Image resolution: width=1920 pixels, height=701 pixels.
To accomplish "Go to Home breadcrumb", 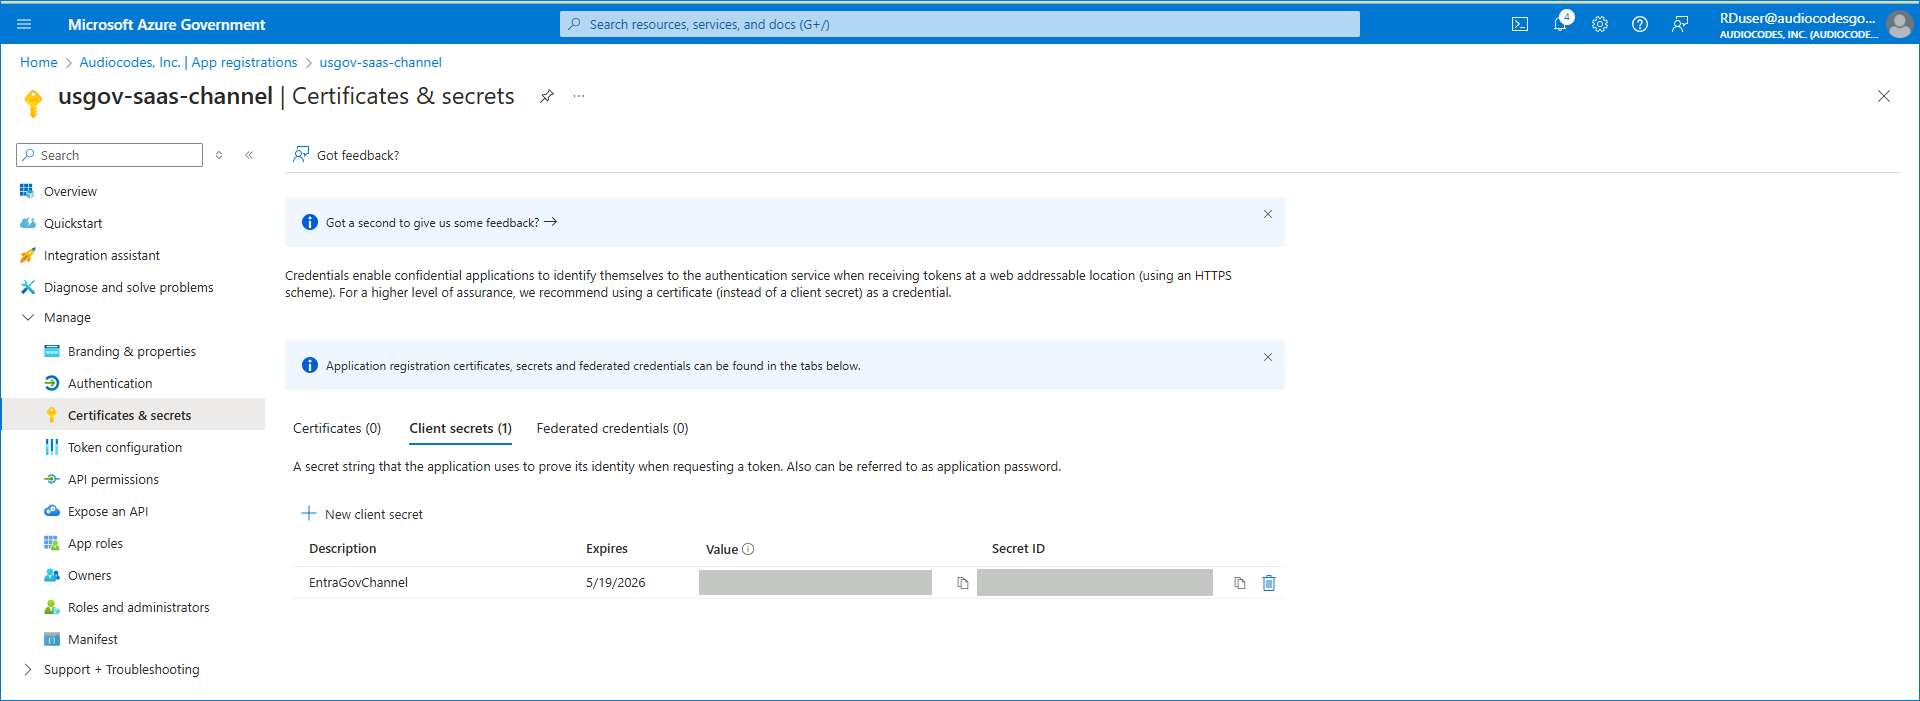I will (39, 62).
